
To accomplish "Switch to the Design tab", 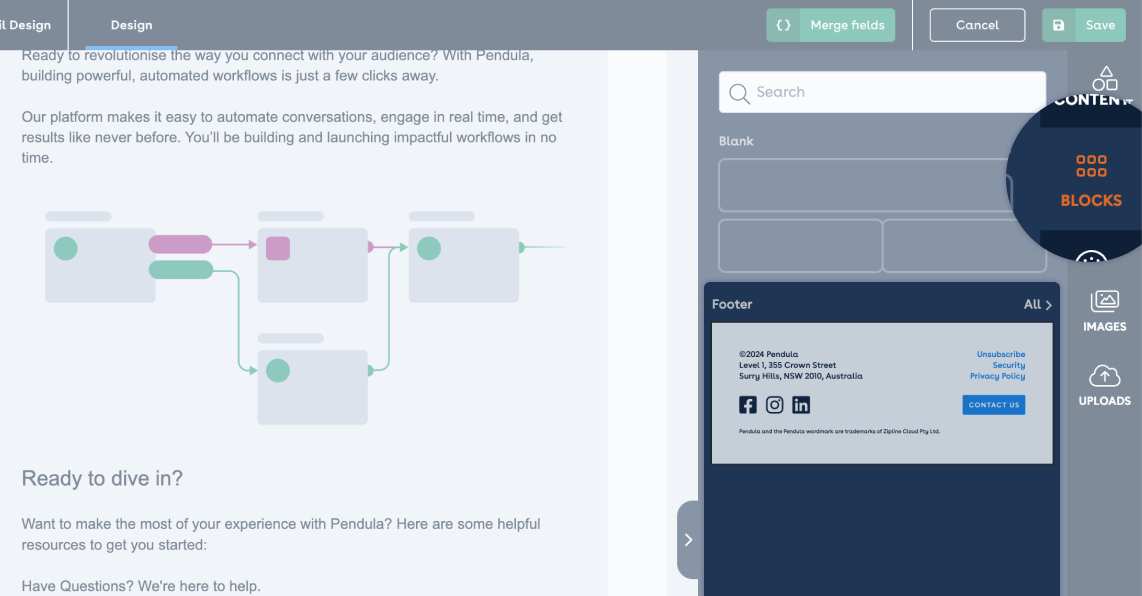I will 131,25.
